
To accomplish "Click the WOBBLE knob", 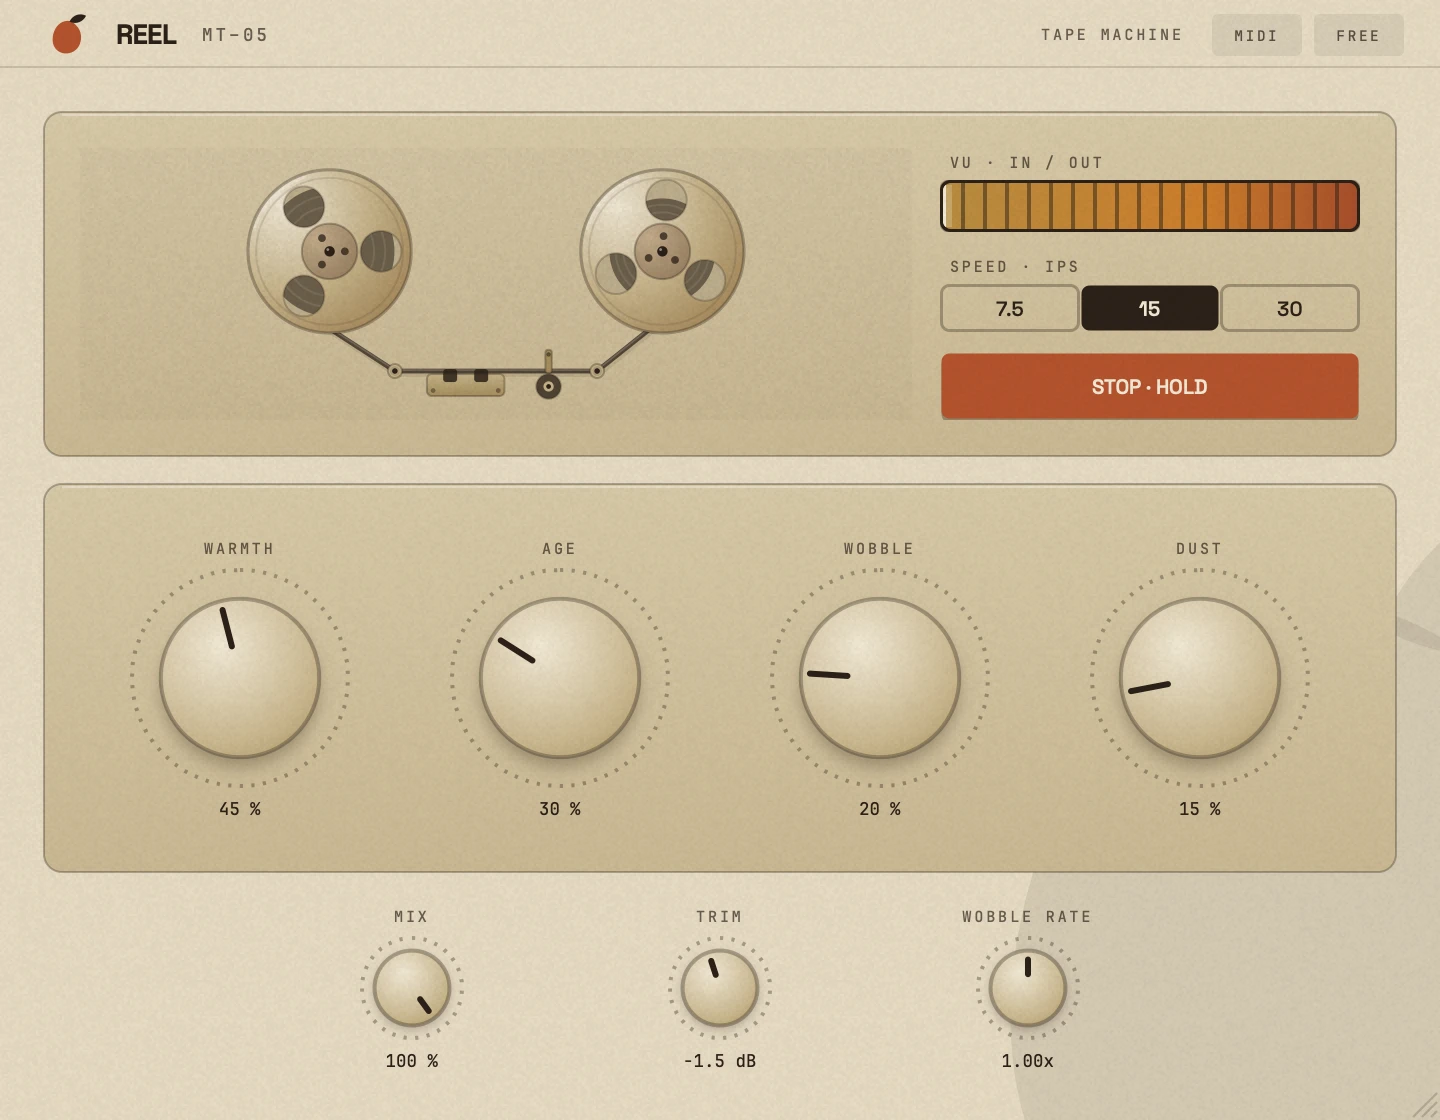I will point(880,678).
